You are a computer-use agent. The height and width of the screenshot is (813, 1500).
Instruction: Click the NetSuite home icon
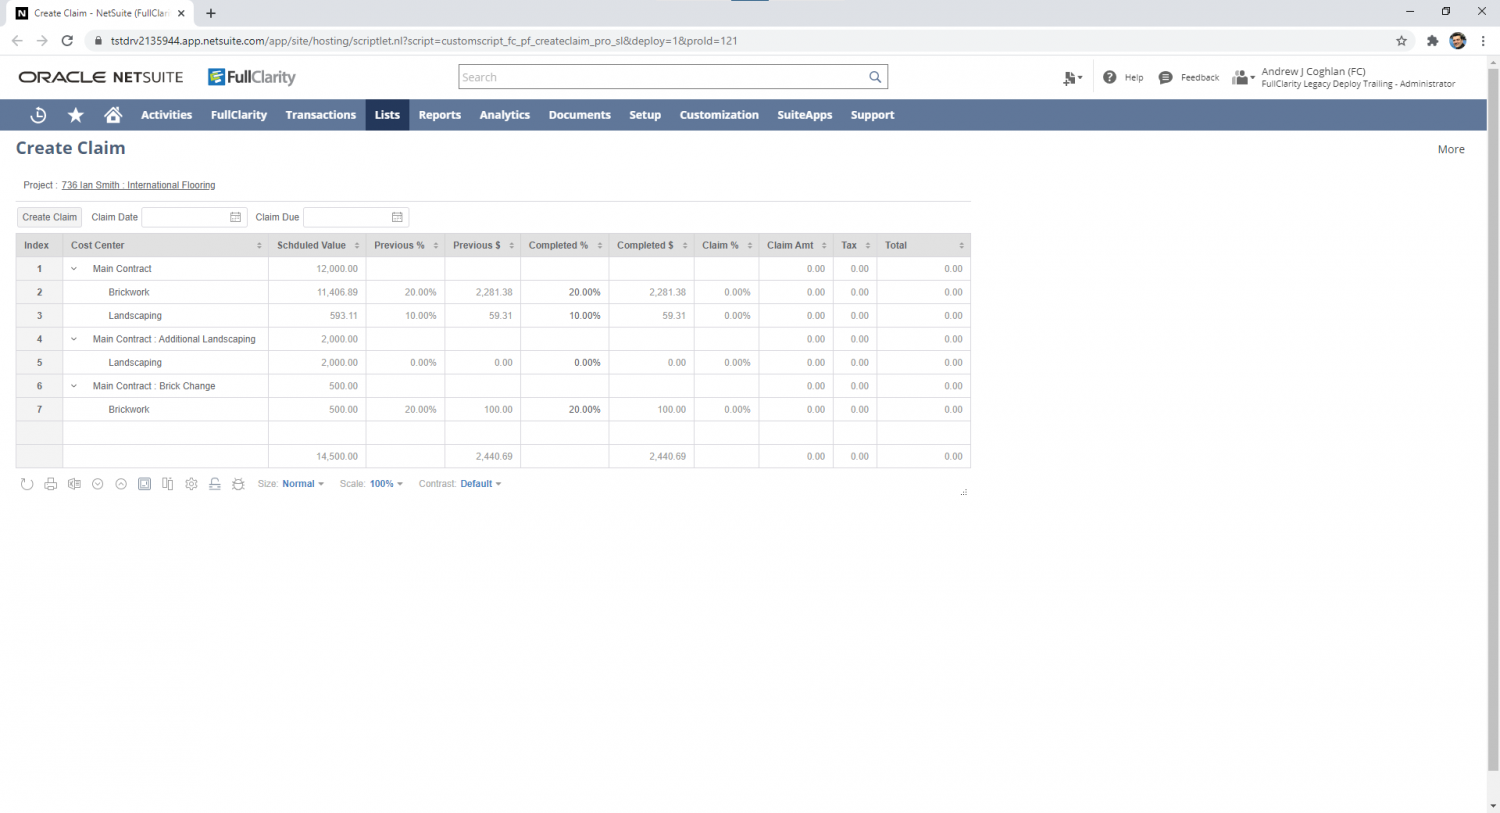(113, 114)
